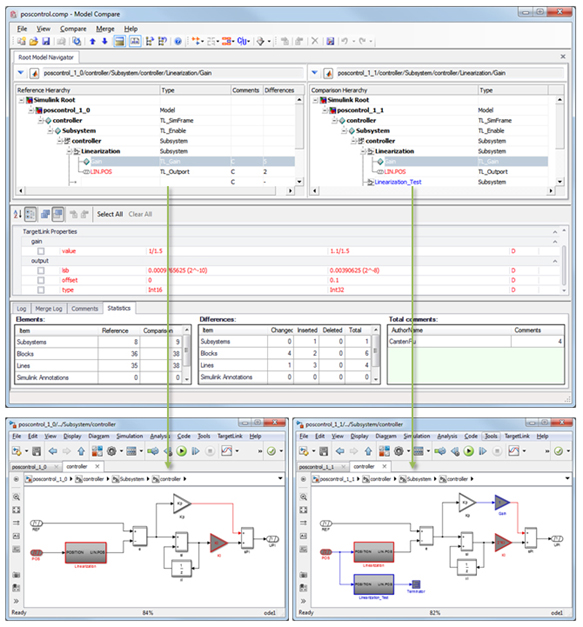Switch to the Comments tab

coord(85,309)
